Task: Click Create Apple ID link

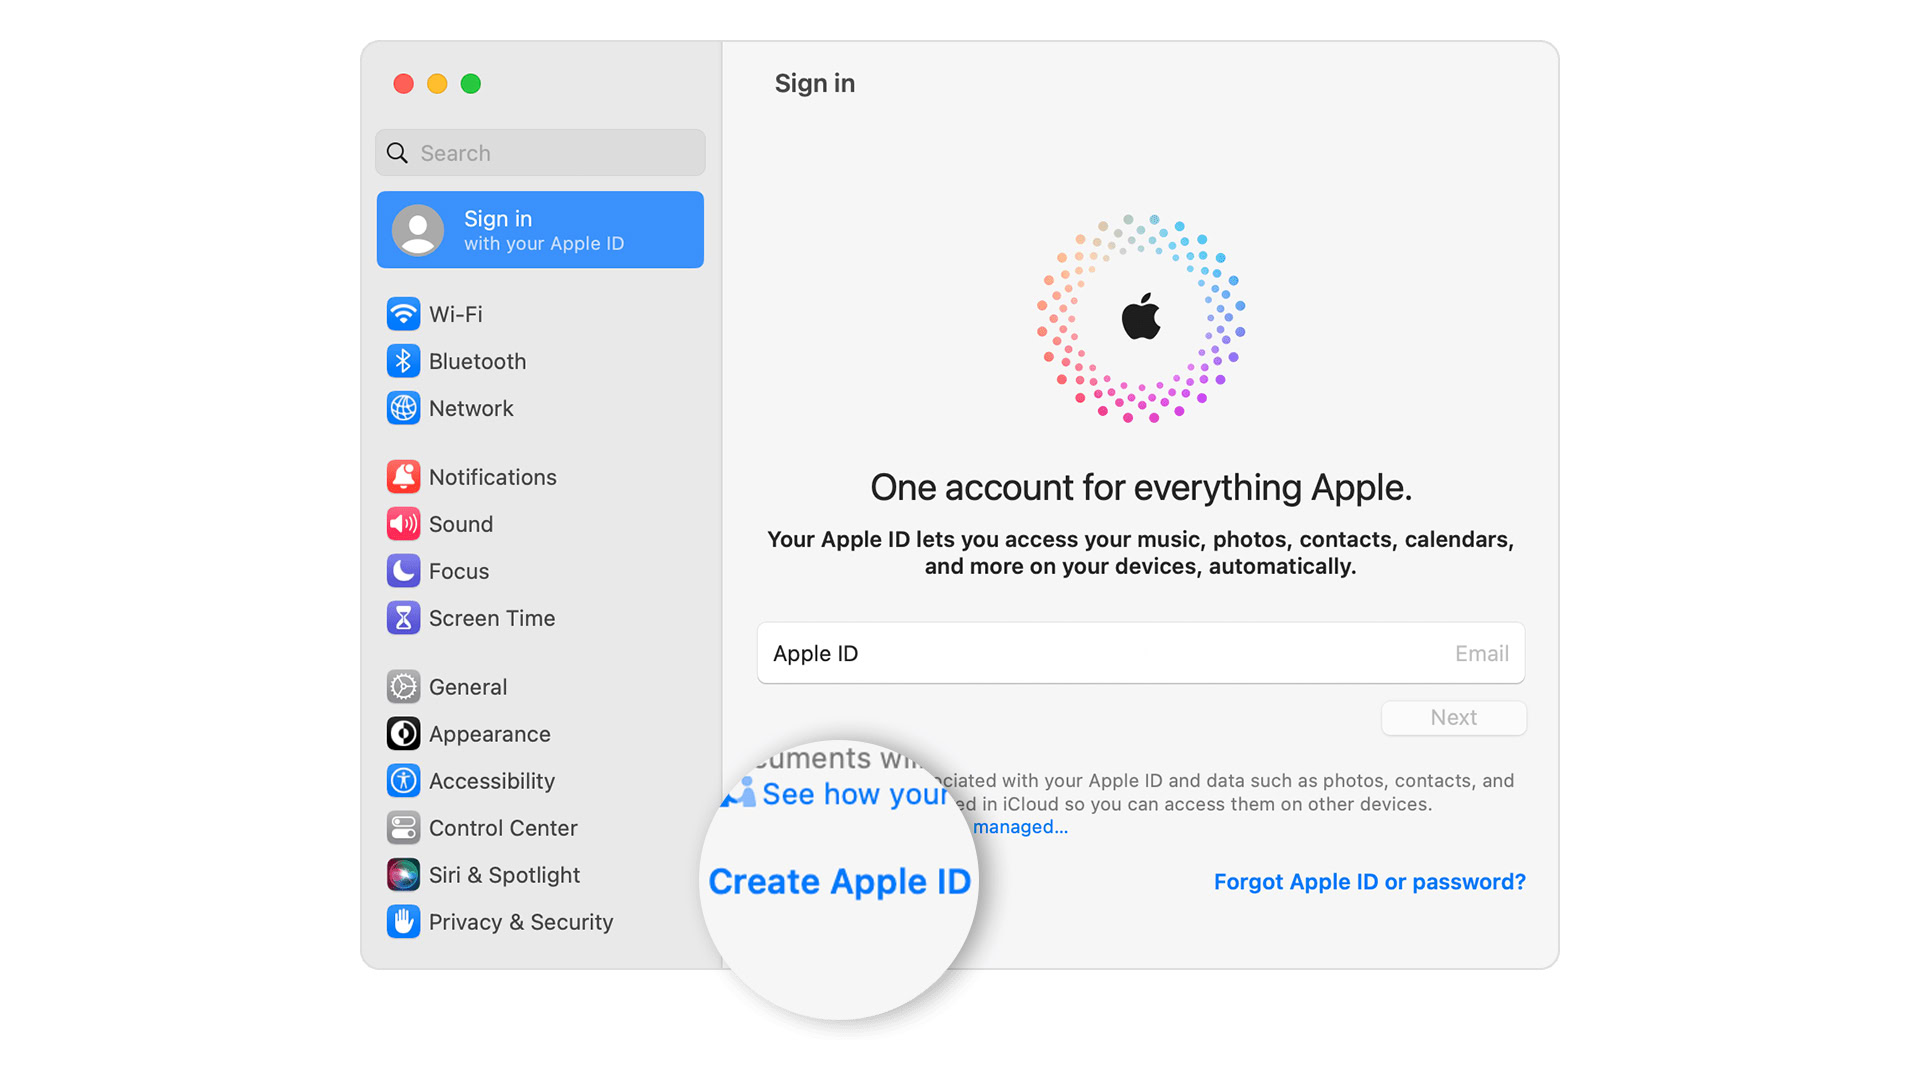Action: pyautogui.click(x=839, y=880)
